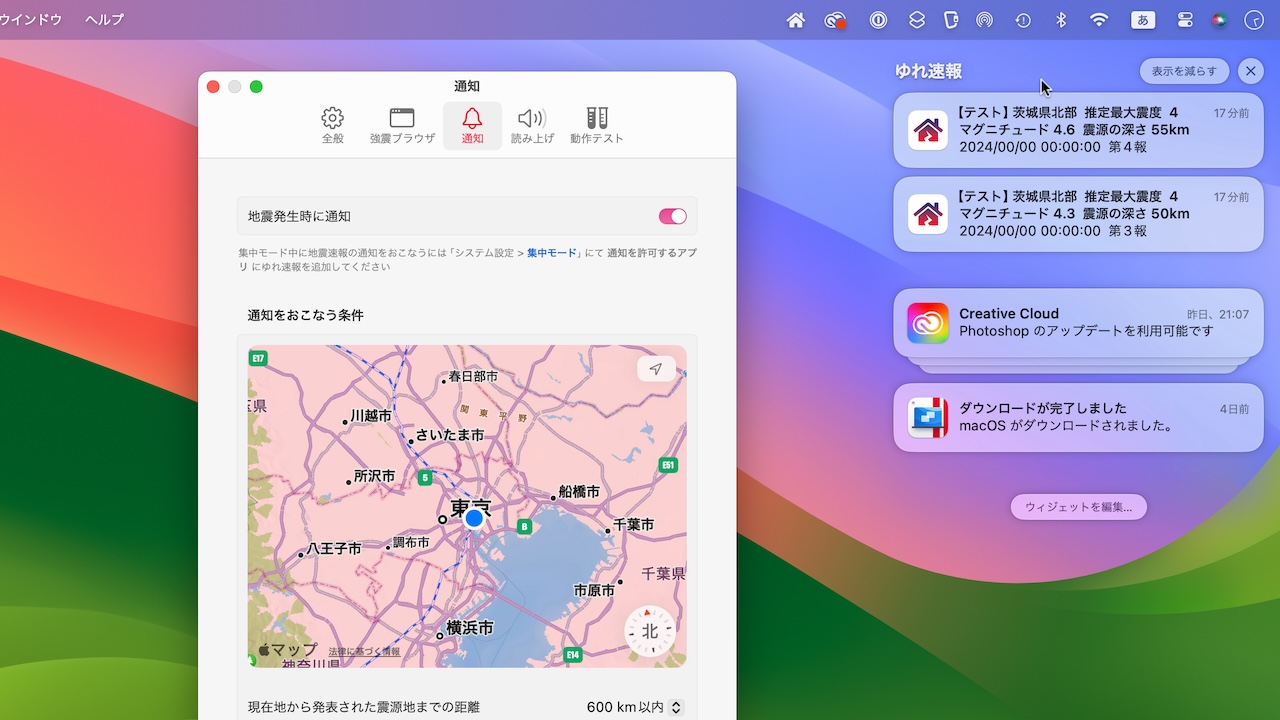Click the device lock menu bar icon

coord(951,20)
